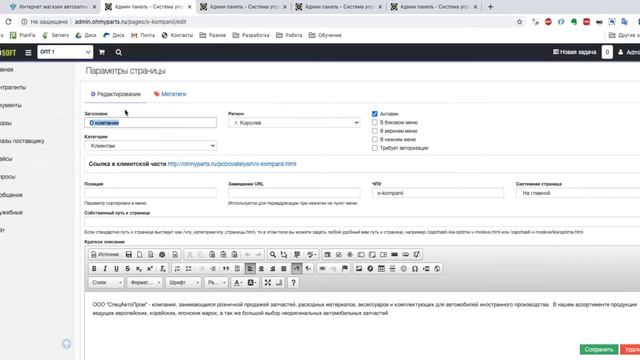Insert an image via editor toolbar
640x360 pixels.
(359, 269)
